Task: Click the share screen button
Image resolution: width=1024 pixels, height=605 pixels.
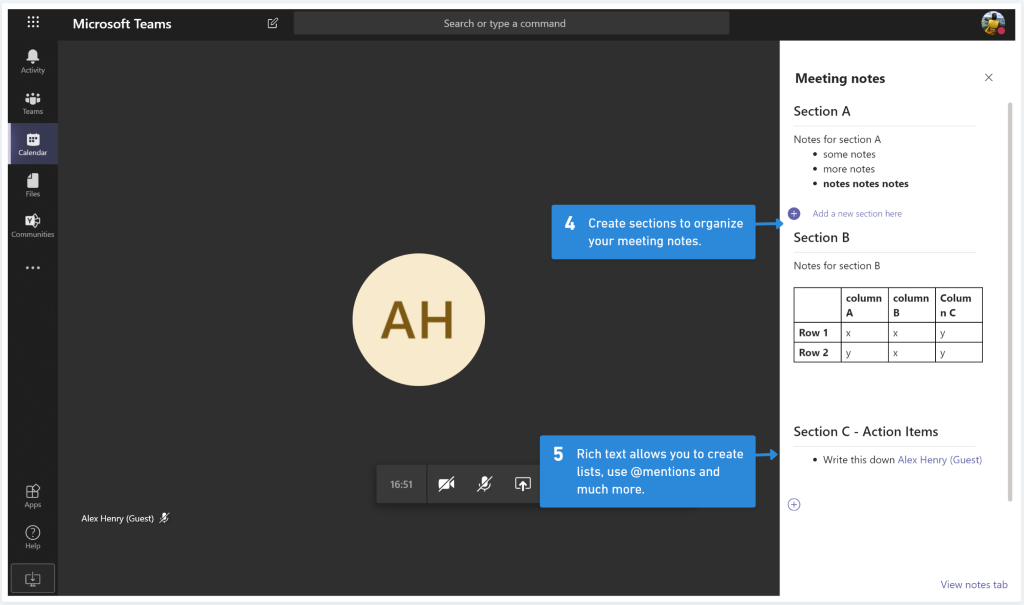Action: tap(522, 484)
